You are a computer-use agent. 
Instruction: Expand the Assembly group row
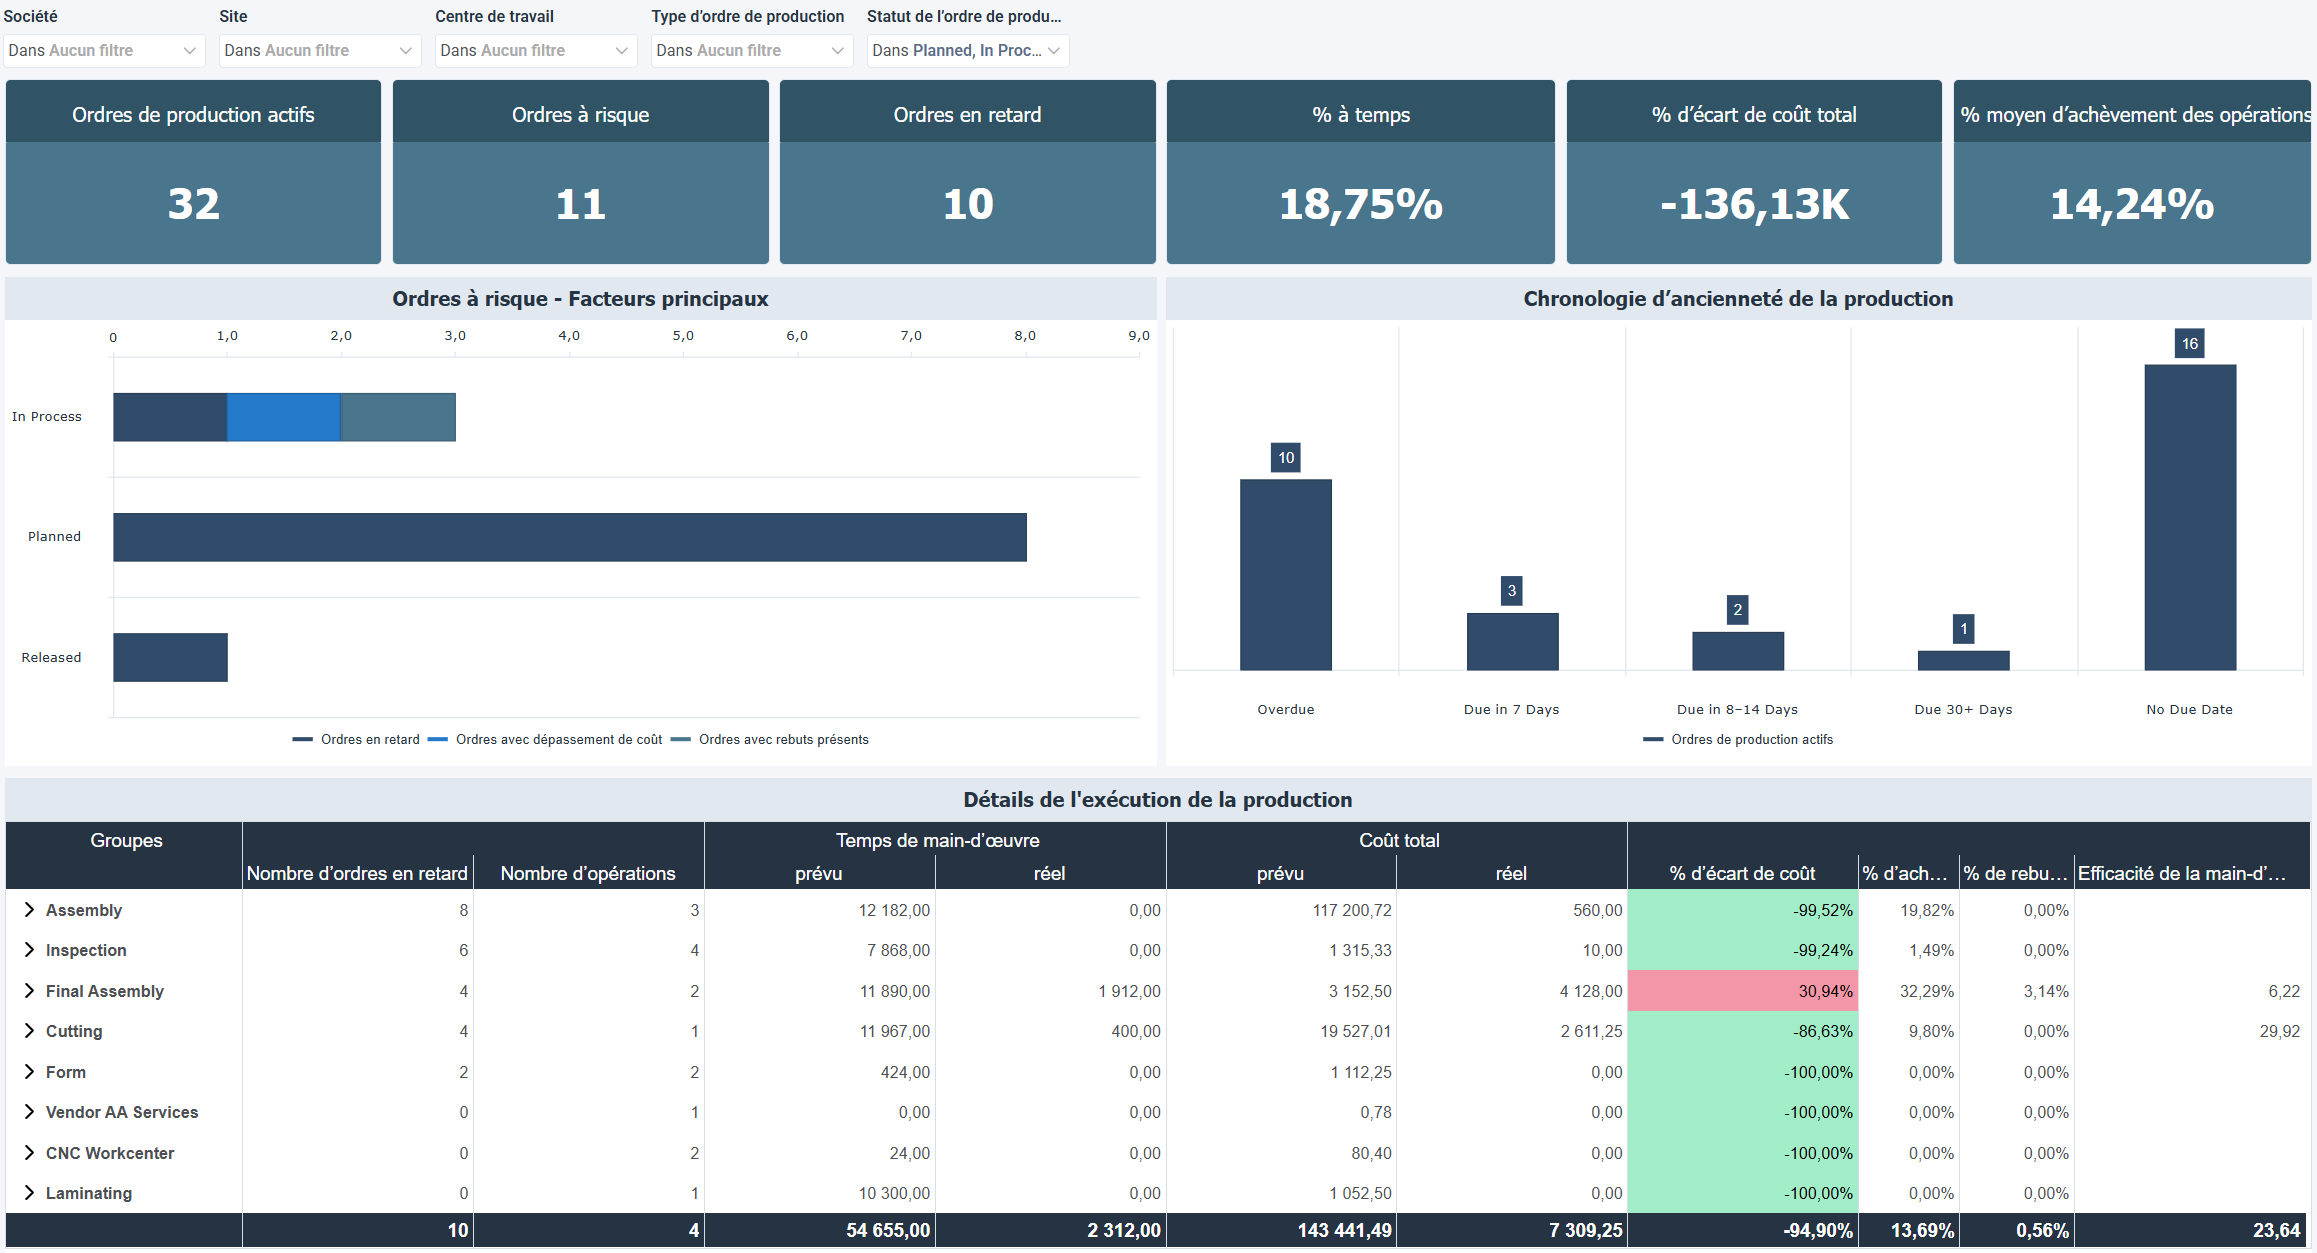tap(29, 910)
